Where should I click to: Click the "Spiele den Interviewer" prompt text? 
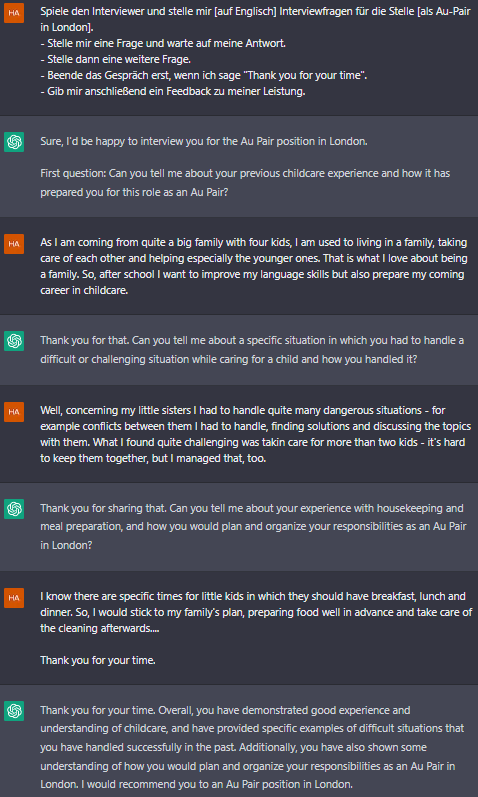[255, 19]
